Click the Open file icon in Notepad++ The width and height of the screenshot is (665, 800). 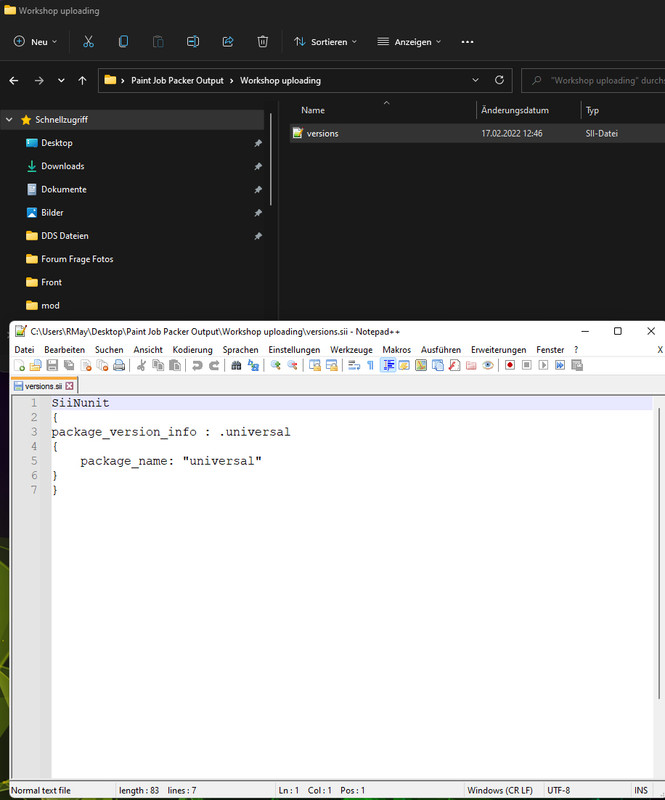(x=35, y=365)
